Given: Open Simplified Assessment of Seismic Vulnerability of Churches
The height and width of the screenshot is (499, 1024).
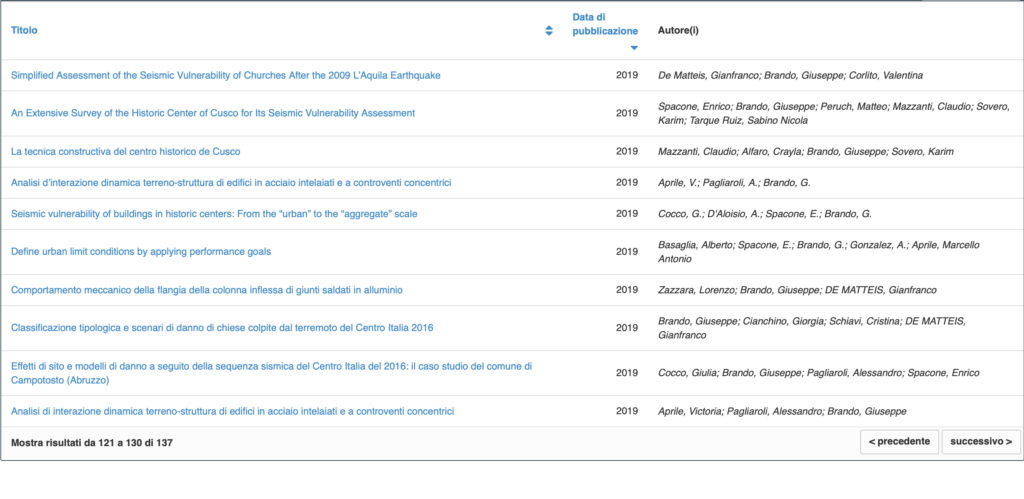Looking at the screenshot, I should pos(225,75).
